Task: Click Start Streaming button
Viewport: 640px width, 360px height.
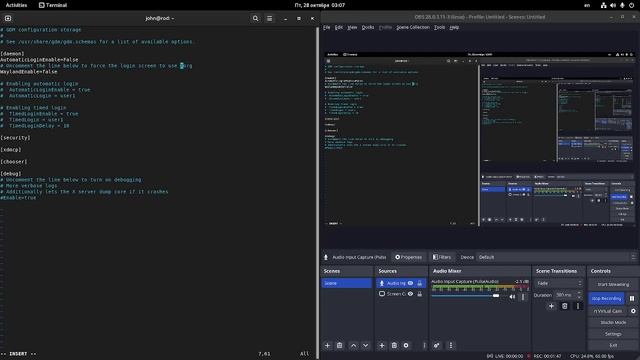Action: point(613,284)
